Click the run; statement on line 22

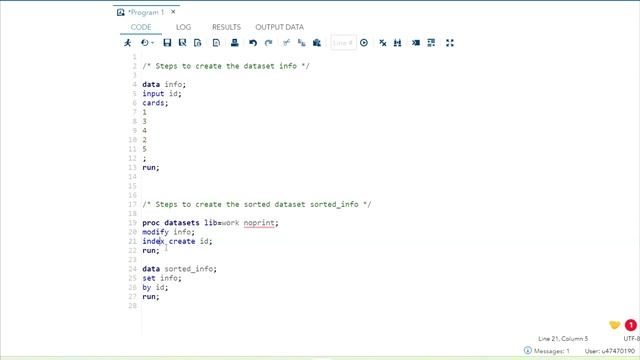(x=151, y=251)
